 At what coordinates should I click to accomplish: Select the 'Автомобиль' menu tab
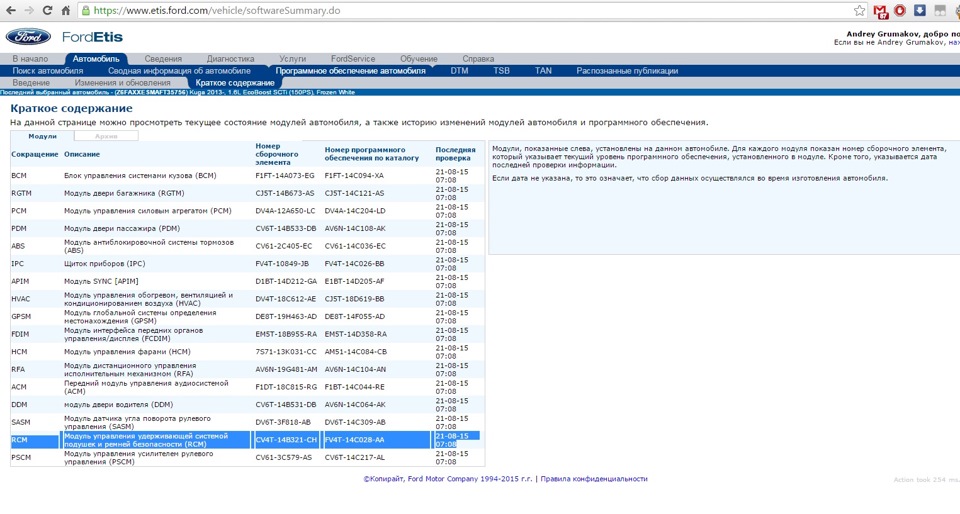[96, 59]
